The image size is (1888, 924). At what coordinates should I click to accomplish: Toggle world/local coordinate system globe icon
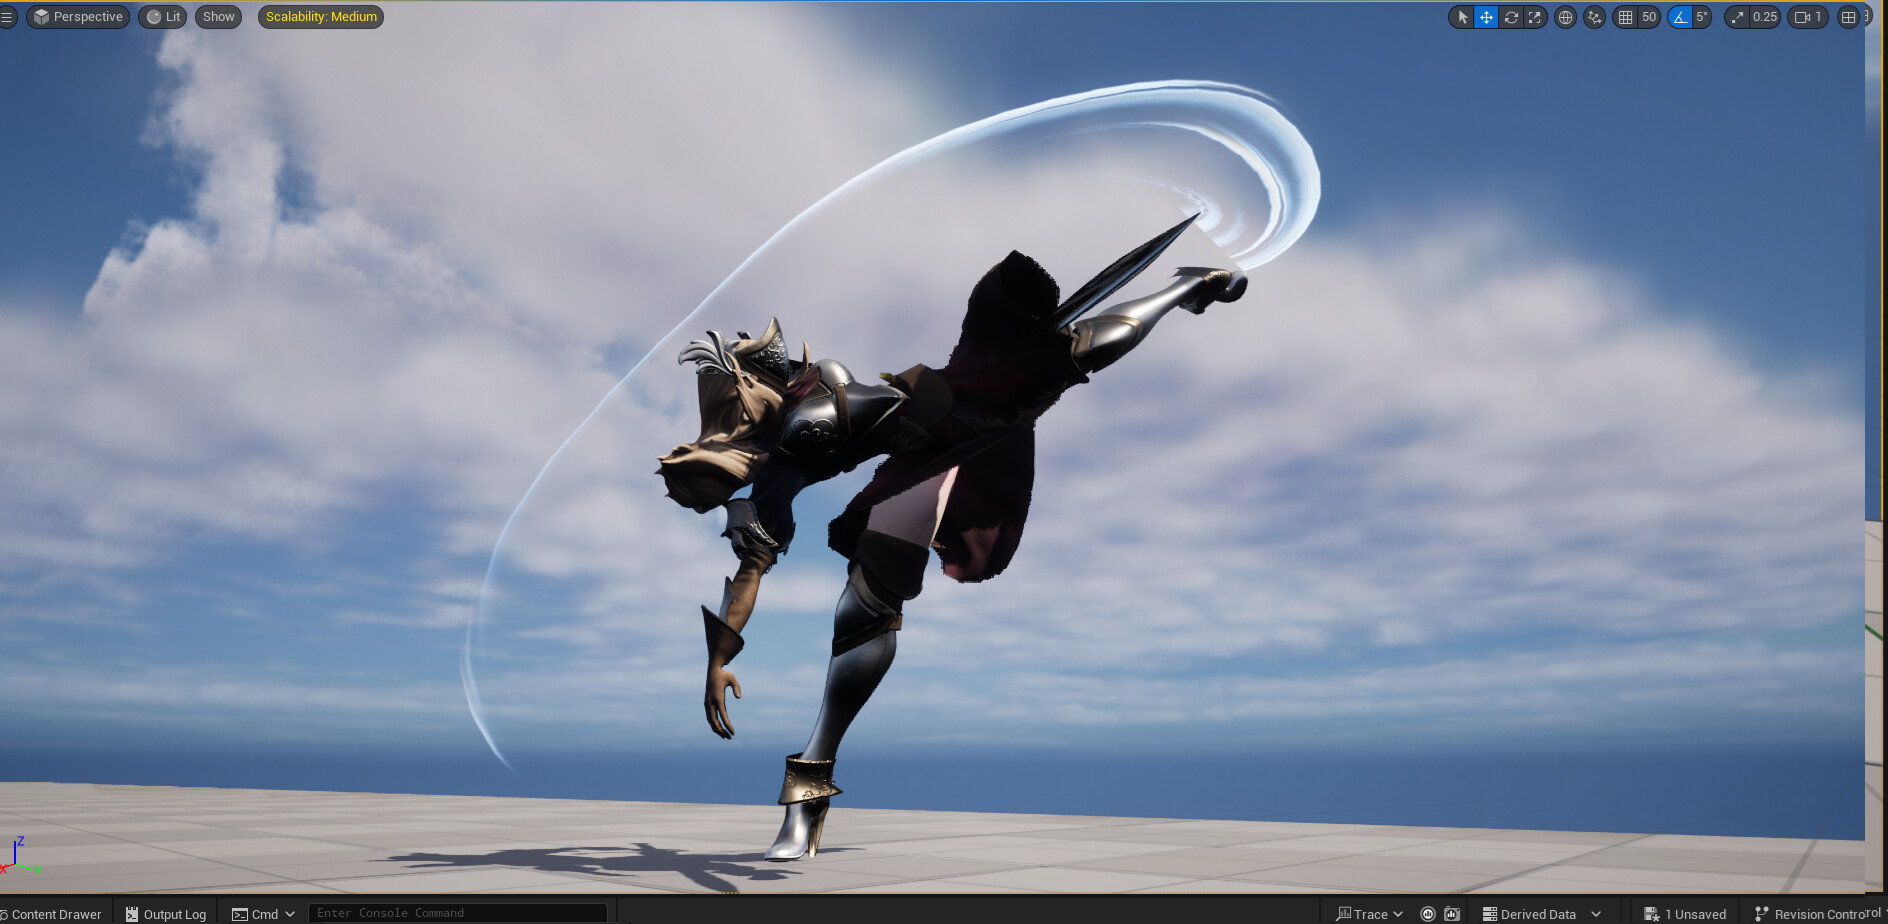(1565, 17)
